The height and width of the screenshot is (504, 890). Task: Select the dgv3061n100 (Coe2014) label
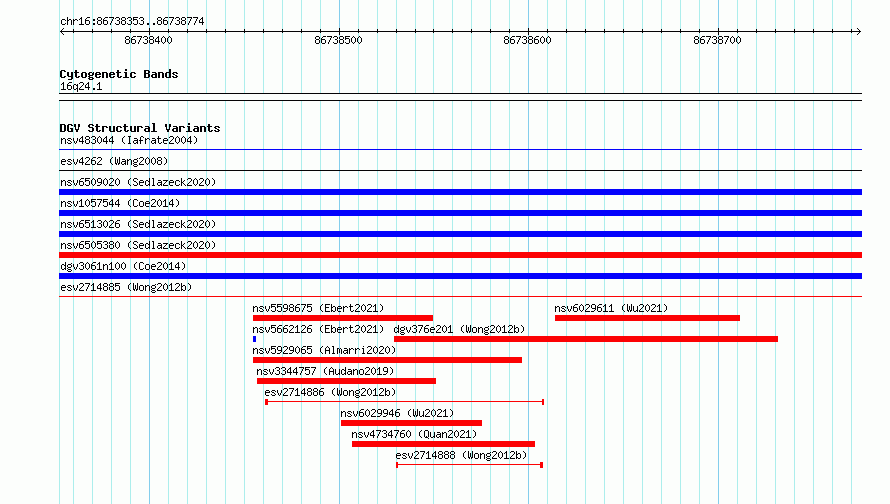pyautogui.click(x=123, y=266)
